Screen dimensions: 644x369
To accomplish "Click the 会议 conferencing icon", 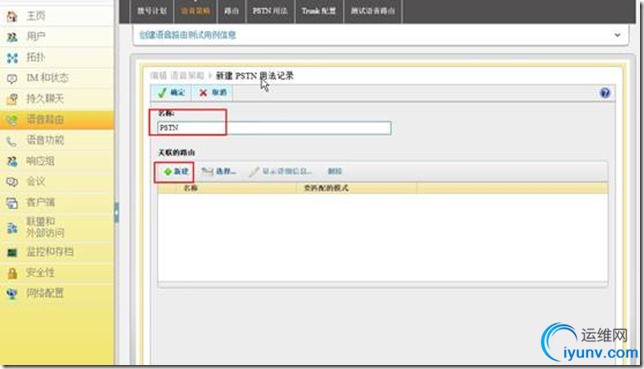I will click(x=12, y=182).
